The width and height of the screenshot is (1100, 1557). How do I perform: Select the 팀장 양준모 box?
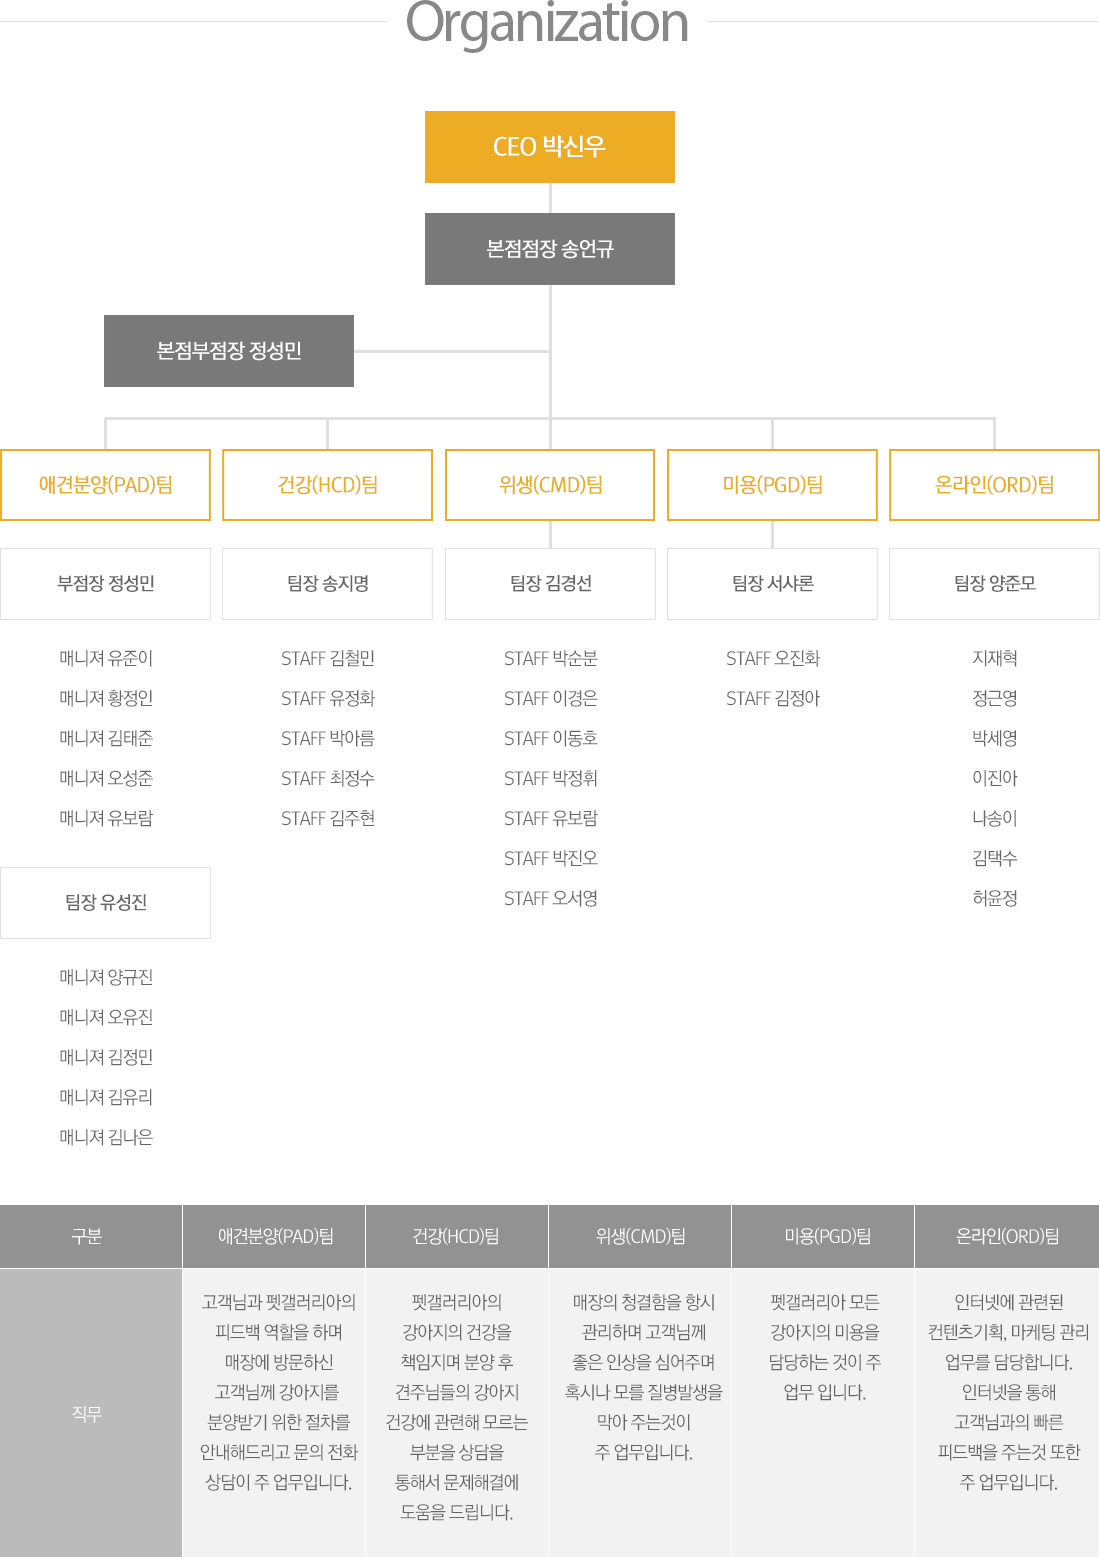994,584
